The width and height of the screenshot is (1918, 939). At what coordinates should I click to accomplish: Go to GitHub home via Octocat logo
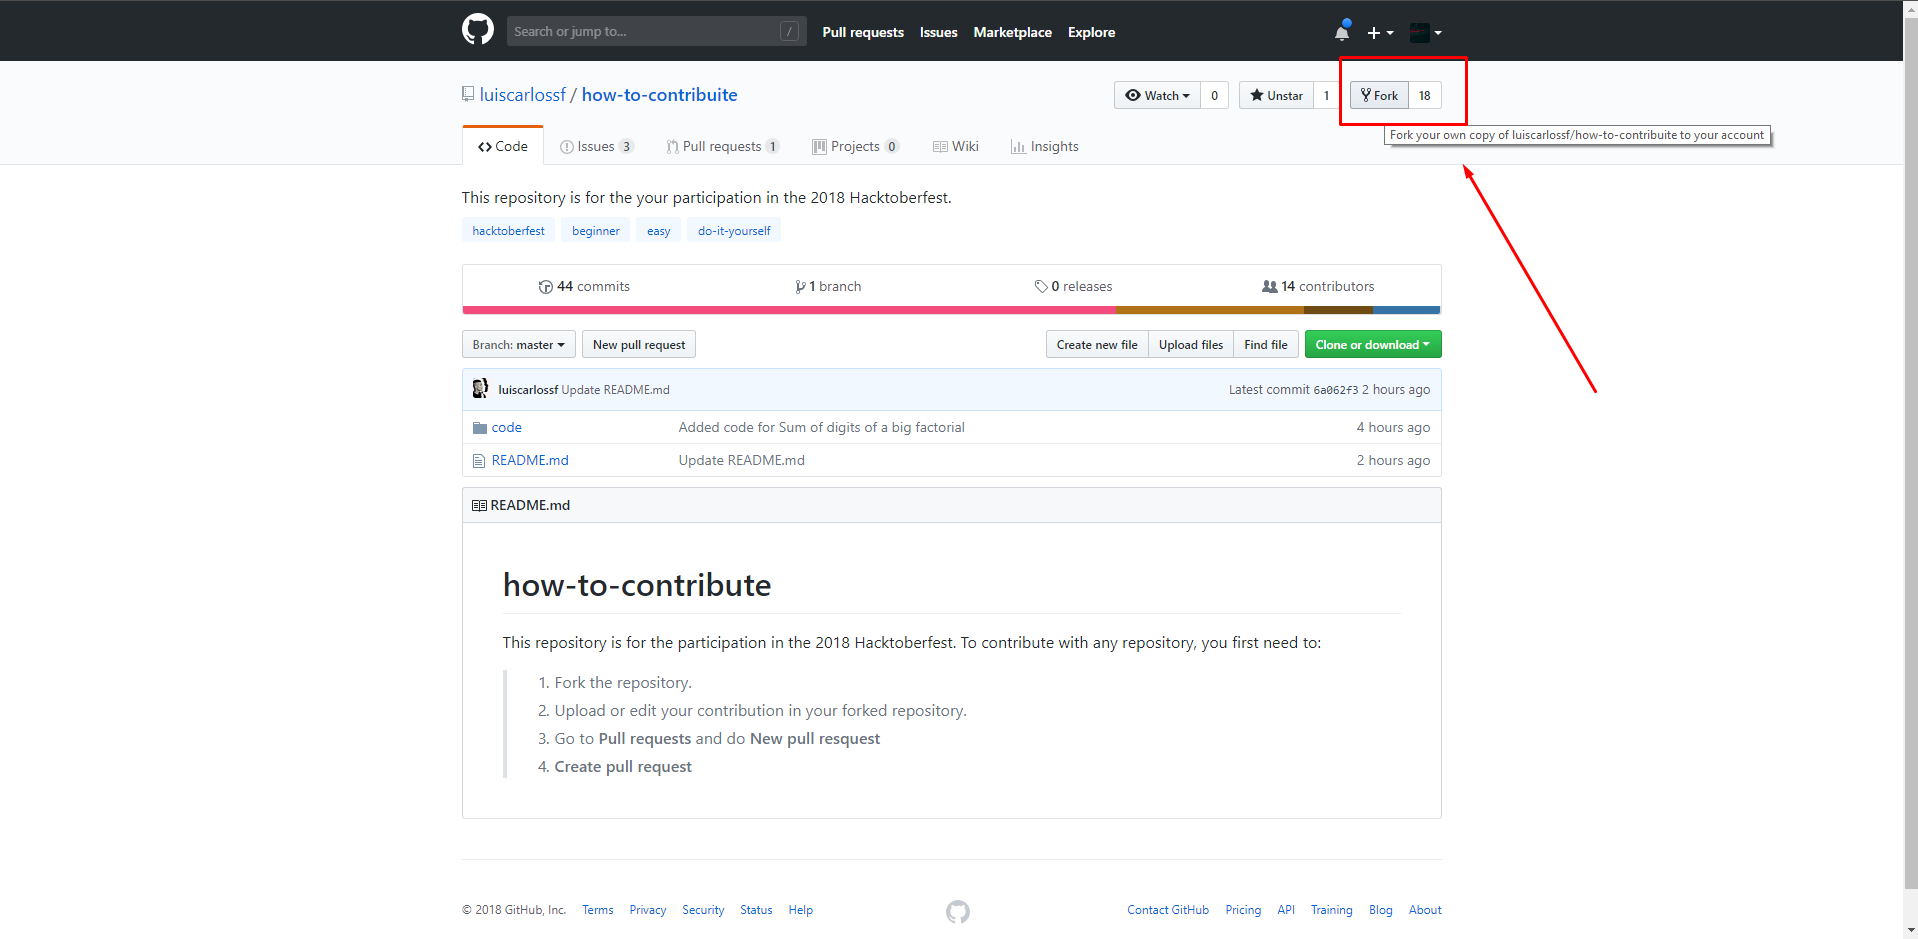(x=478, y=30)
